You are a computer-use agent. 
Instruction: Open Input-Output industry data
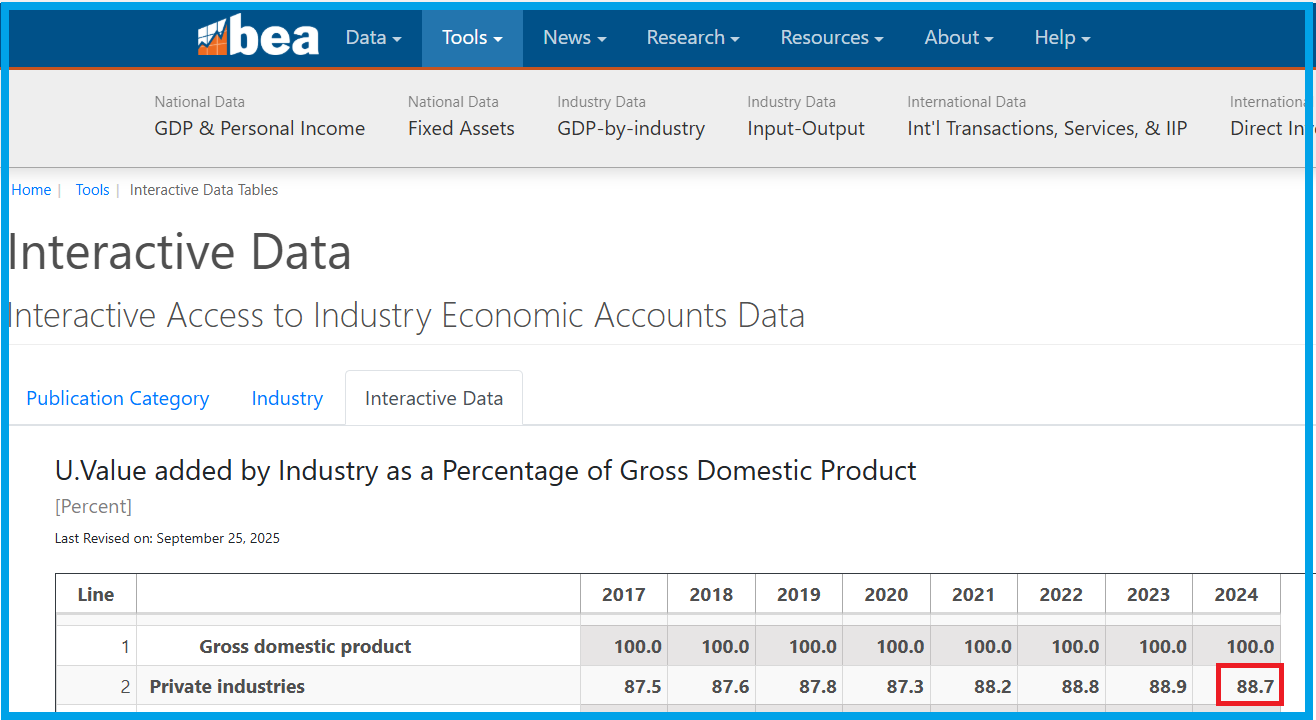pos(805,128)
